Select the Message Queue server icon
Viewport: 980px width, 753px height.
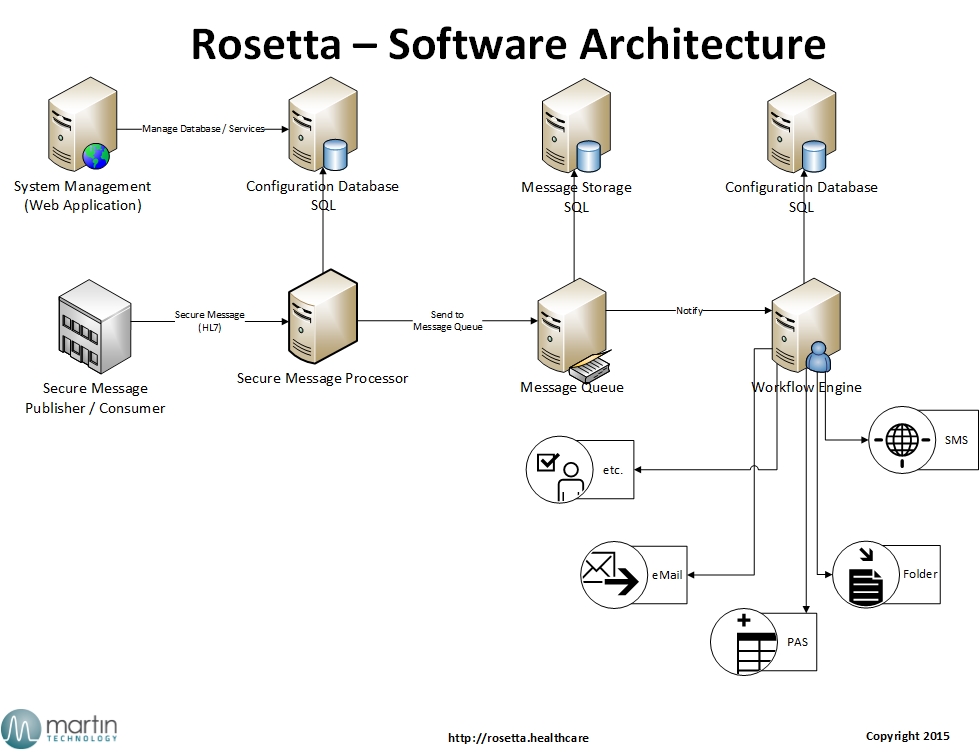(572, 326)
